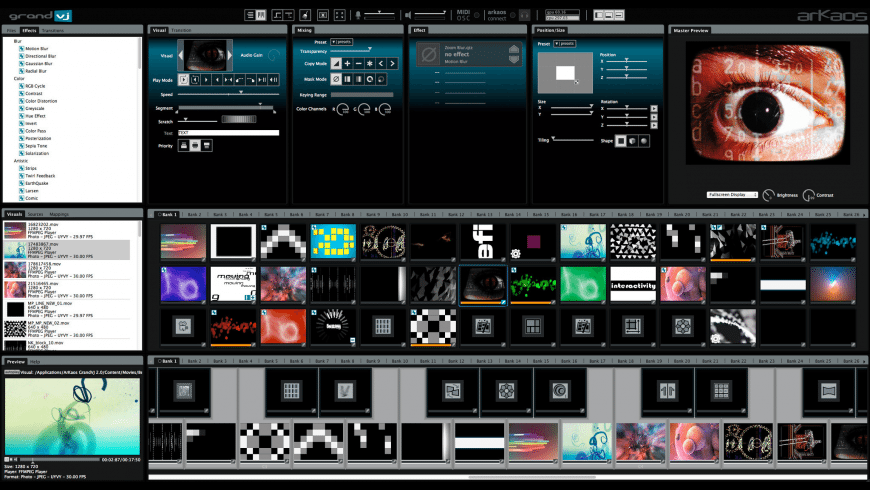The height and width of the screenshot is (490, 870).
Task: Click the microphone input icon
Action: [358, 15]
